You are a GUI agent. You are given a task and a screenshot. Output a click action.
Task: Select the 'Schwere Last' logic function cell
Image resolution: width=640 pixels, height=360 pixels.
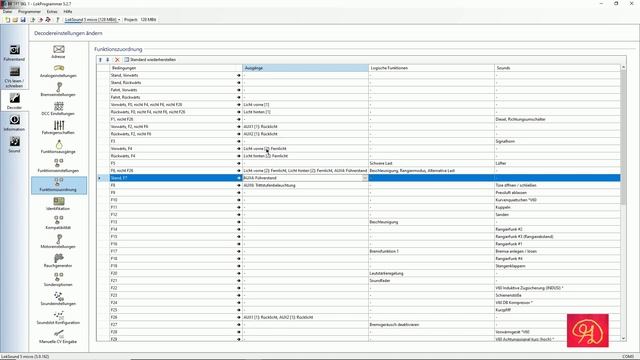tap(431, 163)
